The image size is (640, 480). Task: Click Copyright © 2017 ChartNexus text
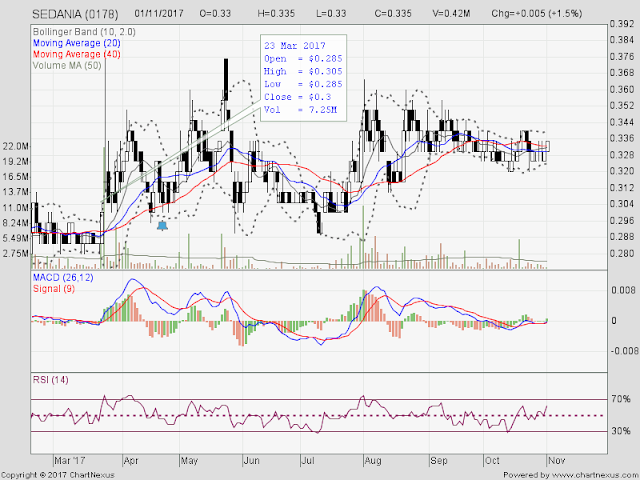(58, 475)
